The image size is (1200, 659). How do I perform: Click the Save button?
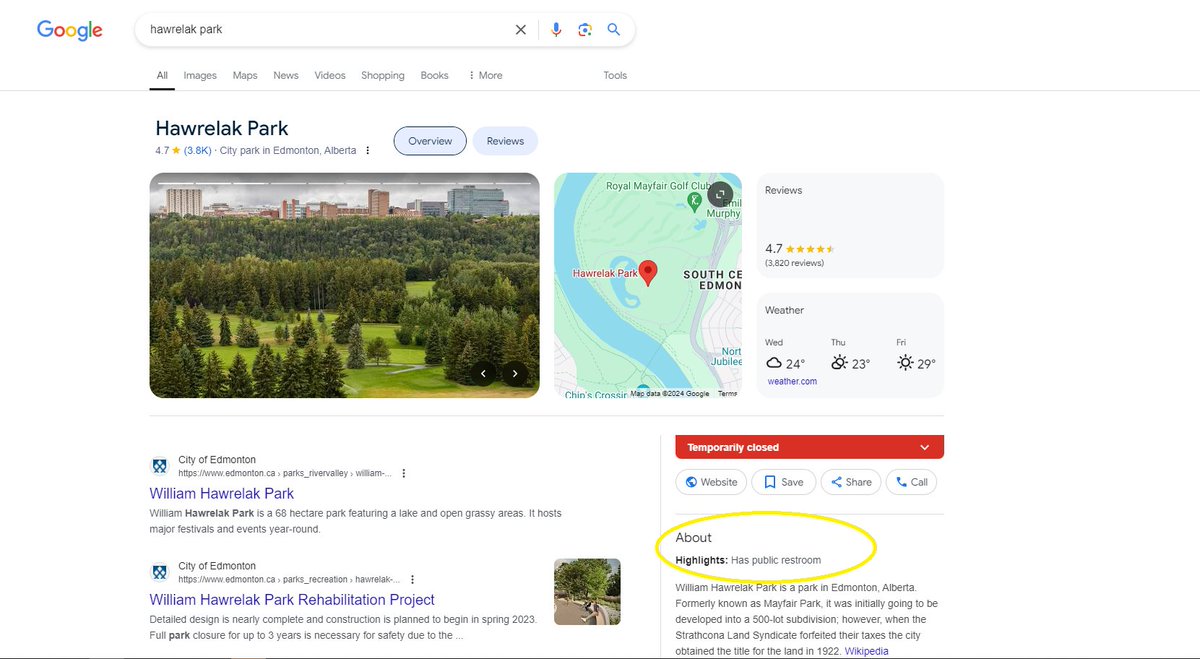(x=784, y=482)
